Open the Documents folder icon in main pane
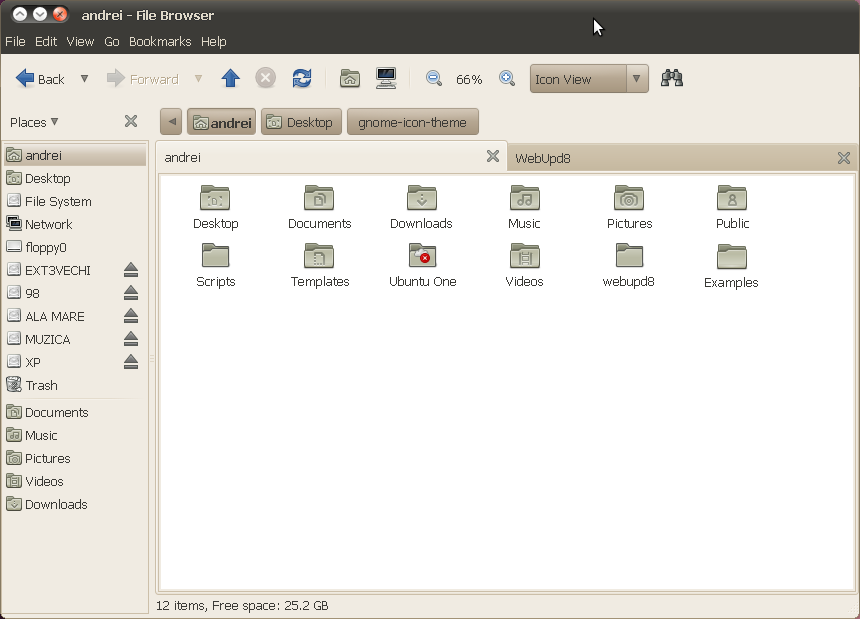The height and width of the screenshot is (619, 860). (319, 198)
